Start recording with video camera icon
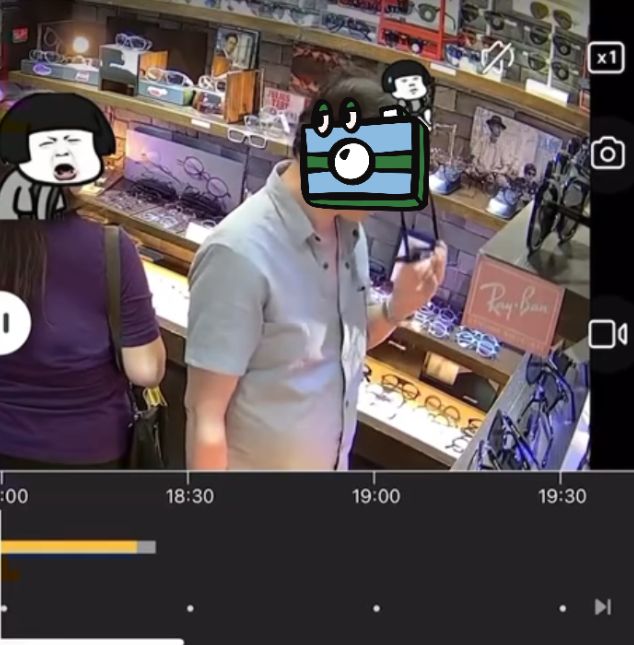The height and width of the screenshot is (645, 634). (608, 334)
